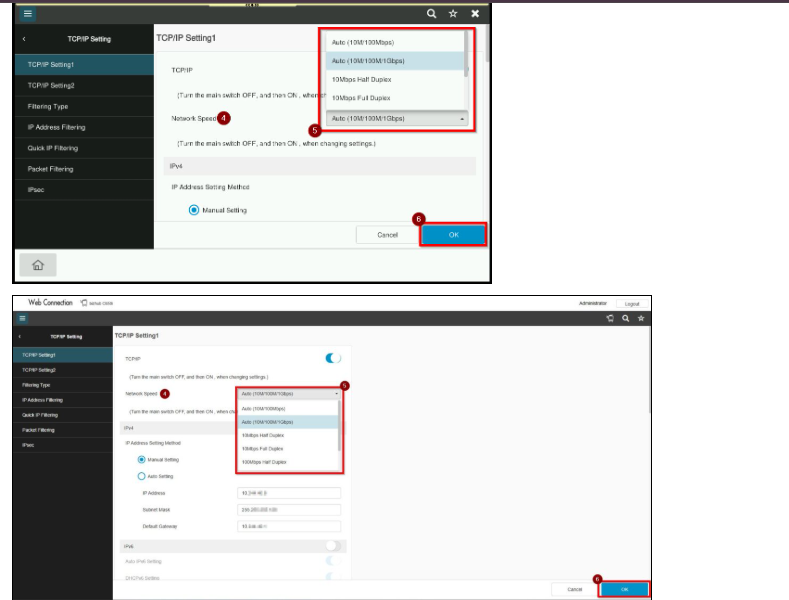Toggle the IPv6 switch
The height and width of the screenshot is (600, 789).
(x=333, y=546)
